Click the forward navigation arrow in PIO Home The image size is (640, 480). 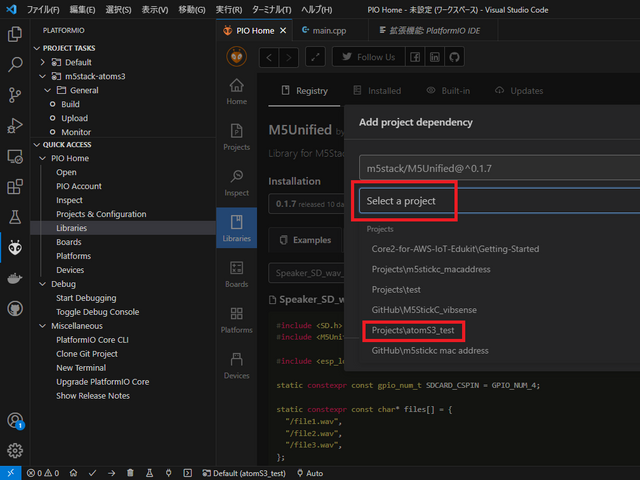click(x=289, y=57)
